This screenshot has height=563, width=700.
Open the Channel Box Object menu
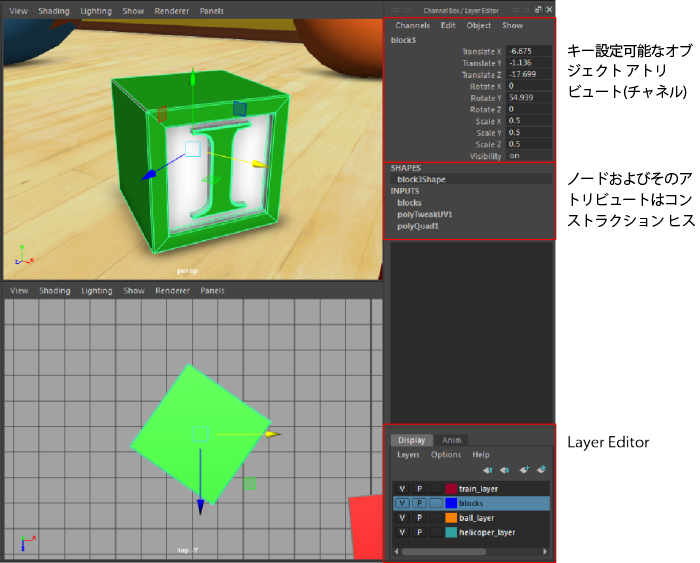point(479,25)
